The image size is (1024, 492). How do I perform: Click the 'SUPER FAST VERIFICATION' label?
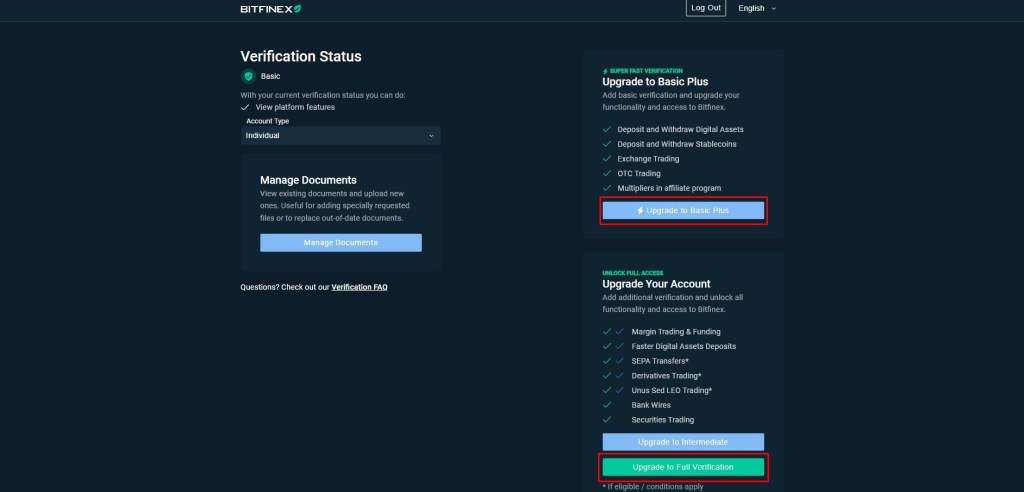coord(646,71)
